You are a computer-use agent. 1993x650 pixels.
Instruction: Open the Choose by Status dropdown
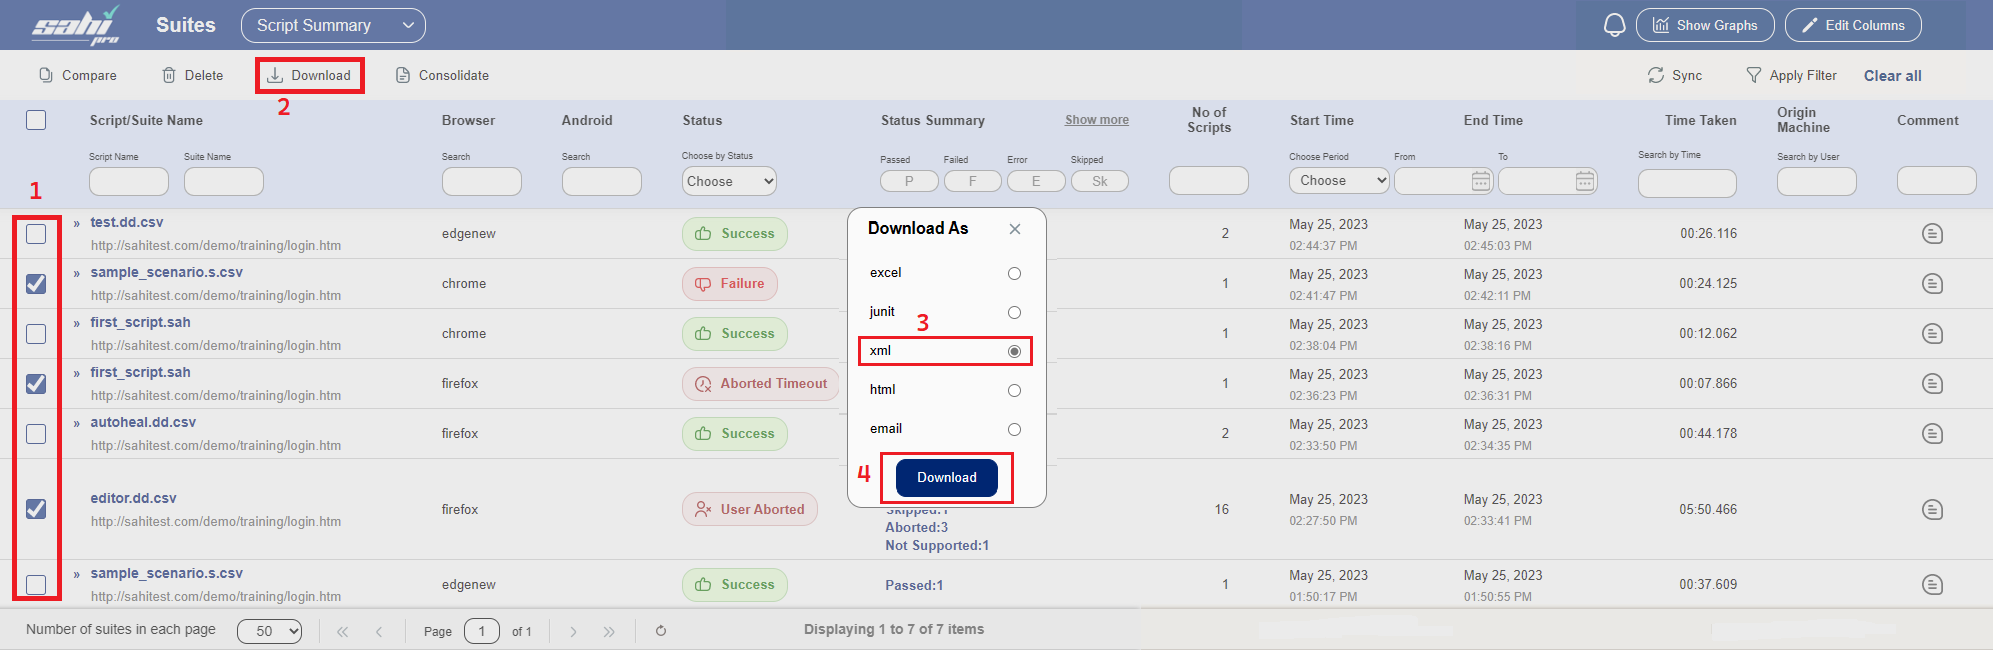(x=729, y=181)
